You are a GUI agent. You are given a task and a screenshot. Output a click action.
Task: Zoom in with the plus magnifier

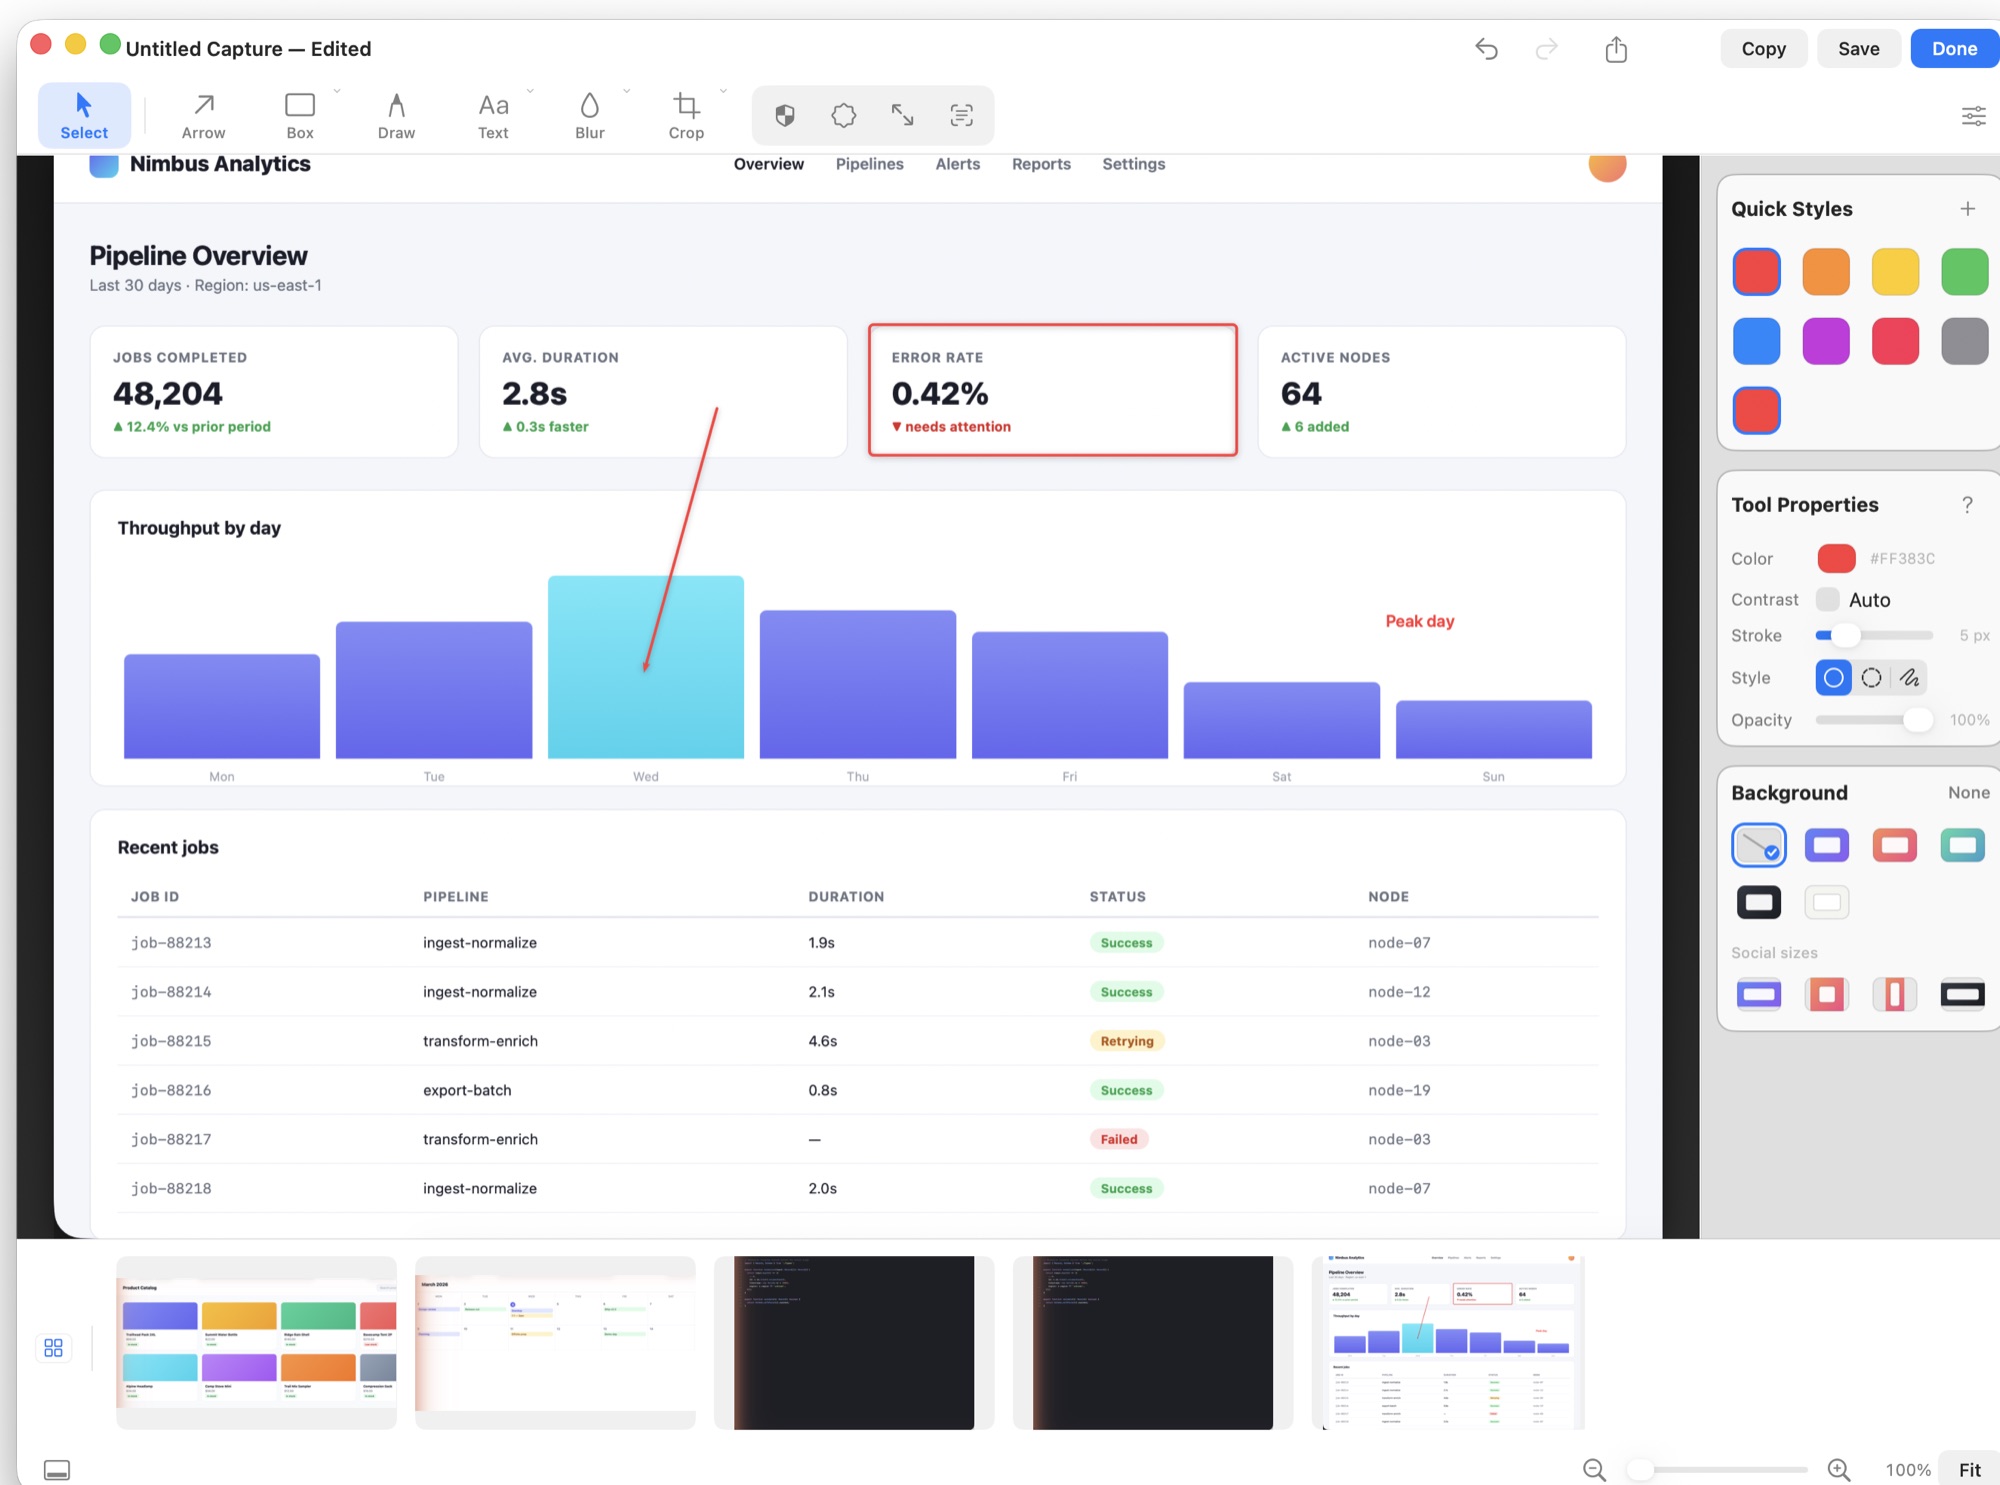pyautogui.click(x=1838, y=1470)
